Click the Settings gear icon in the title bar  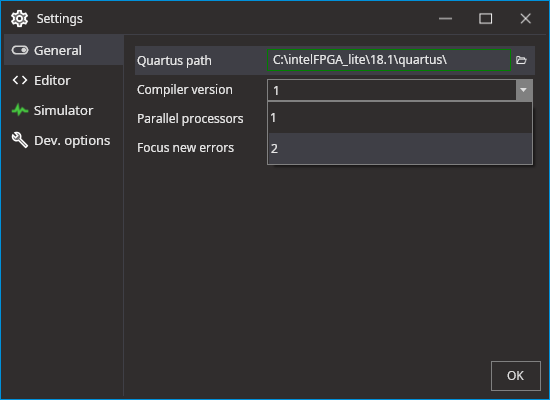19,18
